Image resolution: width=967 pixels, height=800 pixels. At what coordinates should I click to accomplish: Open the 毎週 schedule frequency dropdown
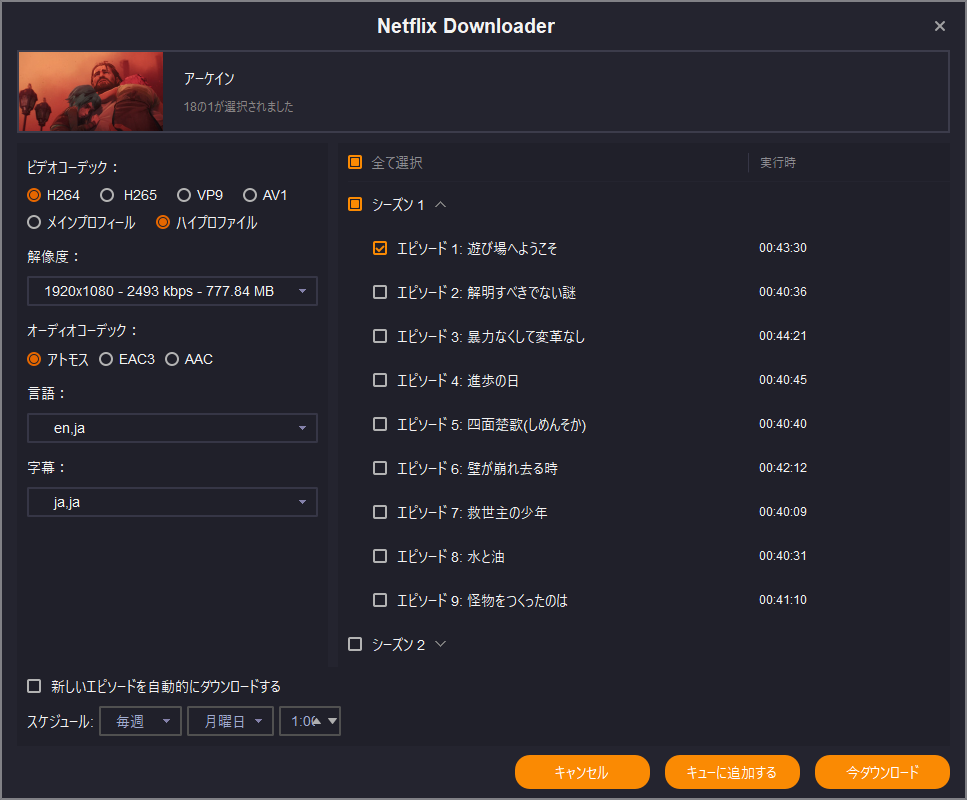141,721
